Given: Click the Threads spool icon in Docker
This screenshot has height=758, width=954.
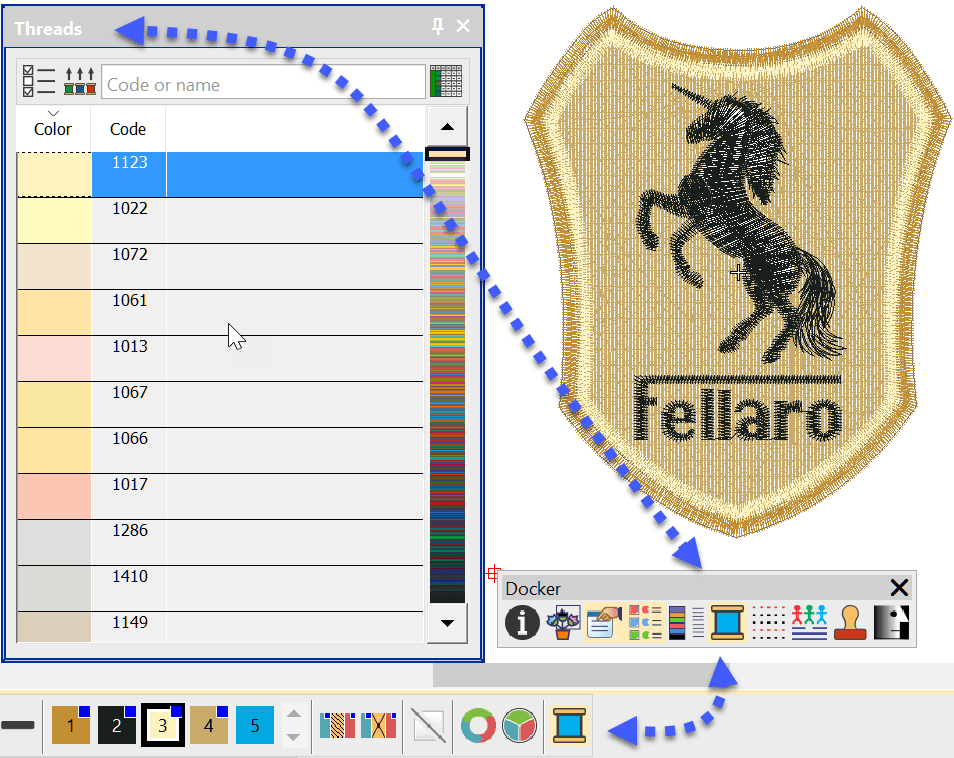Looking at the screenshot, I should pyautogui.click(x=727, y=622).
